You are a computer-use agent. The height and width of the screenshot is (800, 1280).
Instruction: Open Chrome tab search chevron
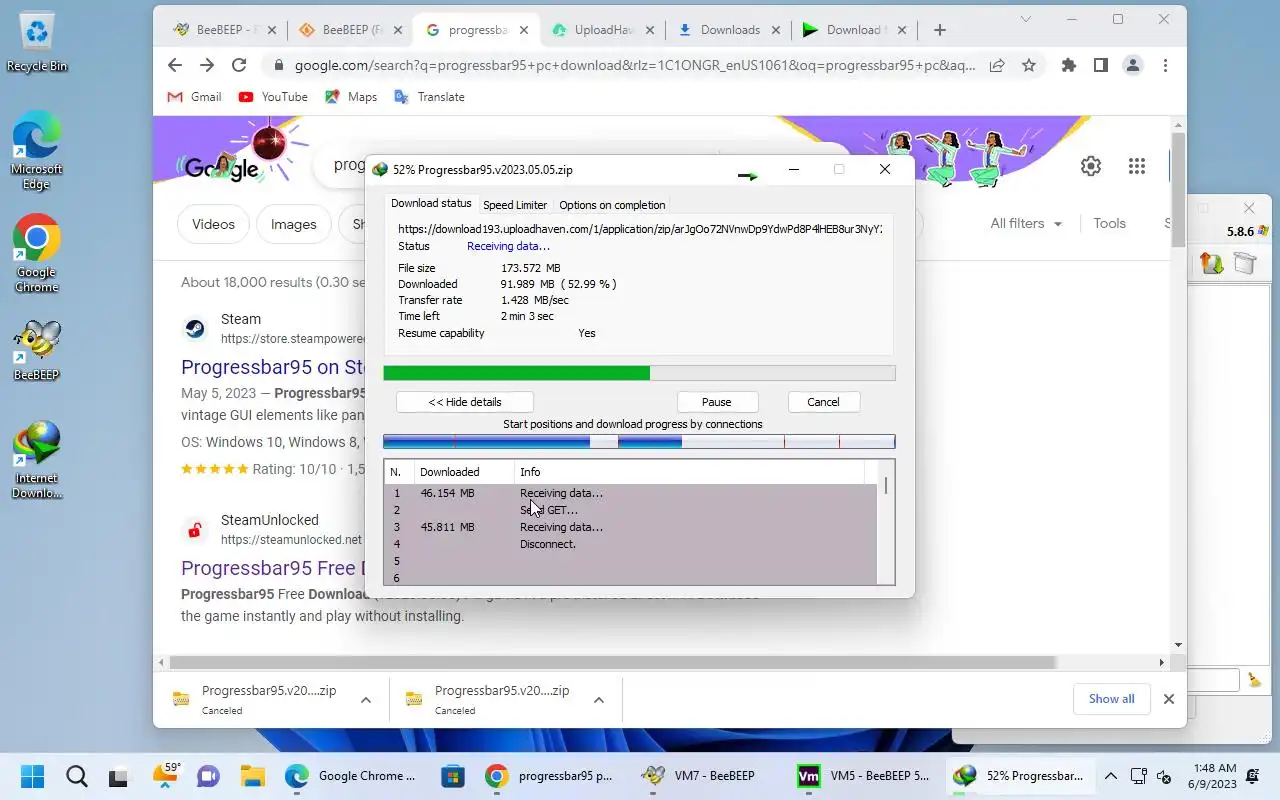pos(1025,19)
